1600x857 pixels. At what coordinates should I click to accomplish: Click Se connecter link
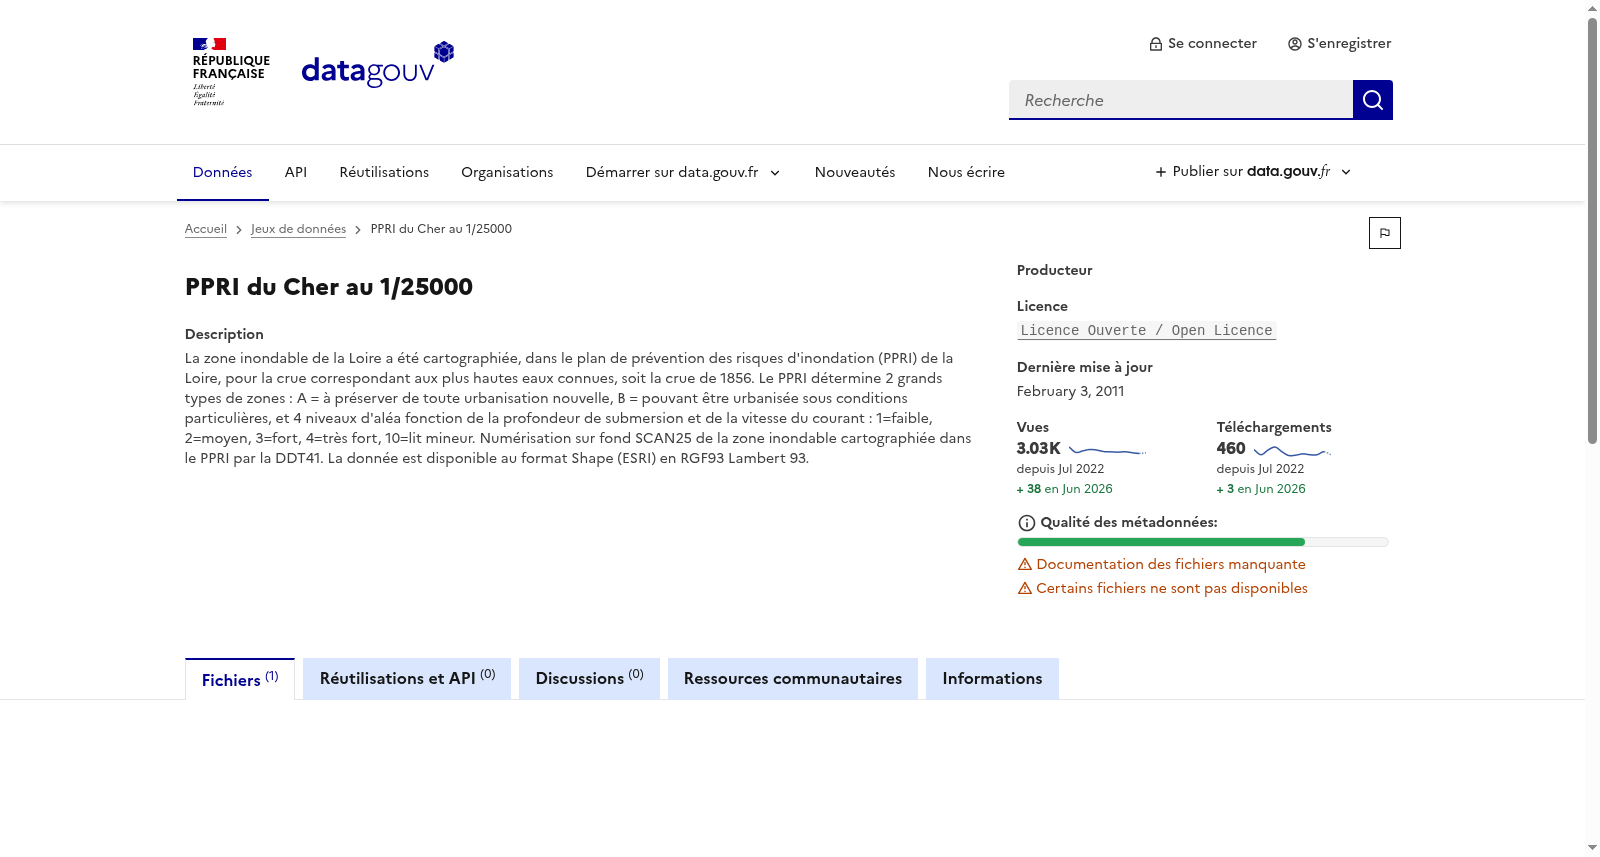pos(1203,43)
